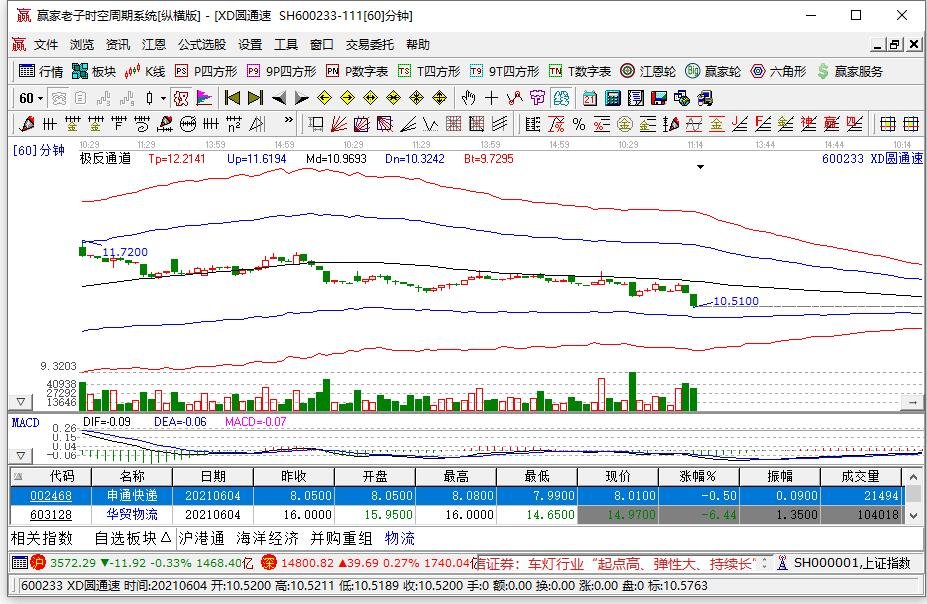Click the red pen drawing tool icon
This screenshot has width=927, height=604.
coord(27,124)
